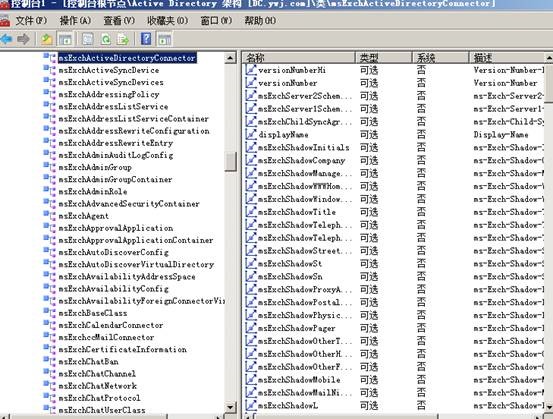Click the msExchShadowSt attribute icon

(251, 263)
